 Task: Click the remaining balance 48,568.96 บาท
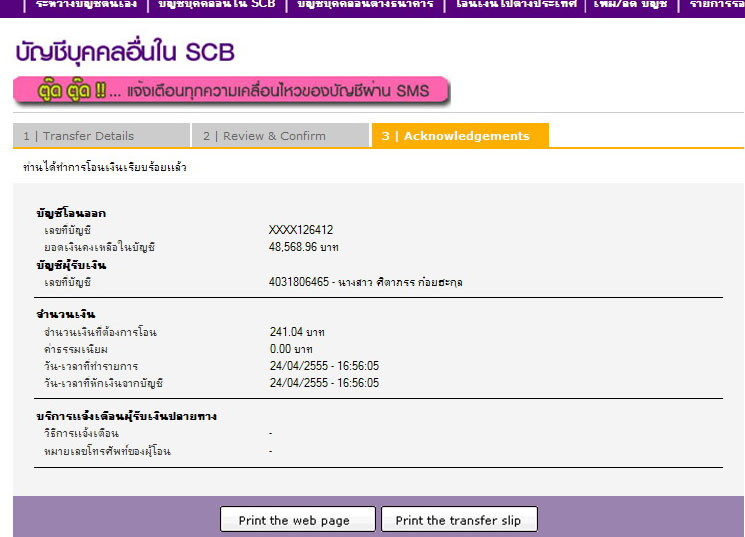tap(304, 247)
